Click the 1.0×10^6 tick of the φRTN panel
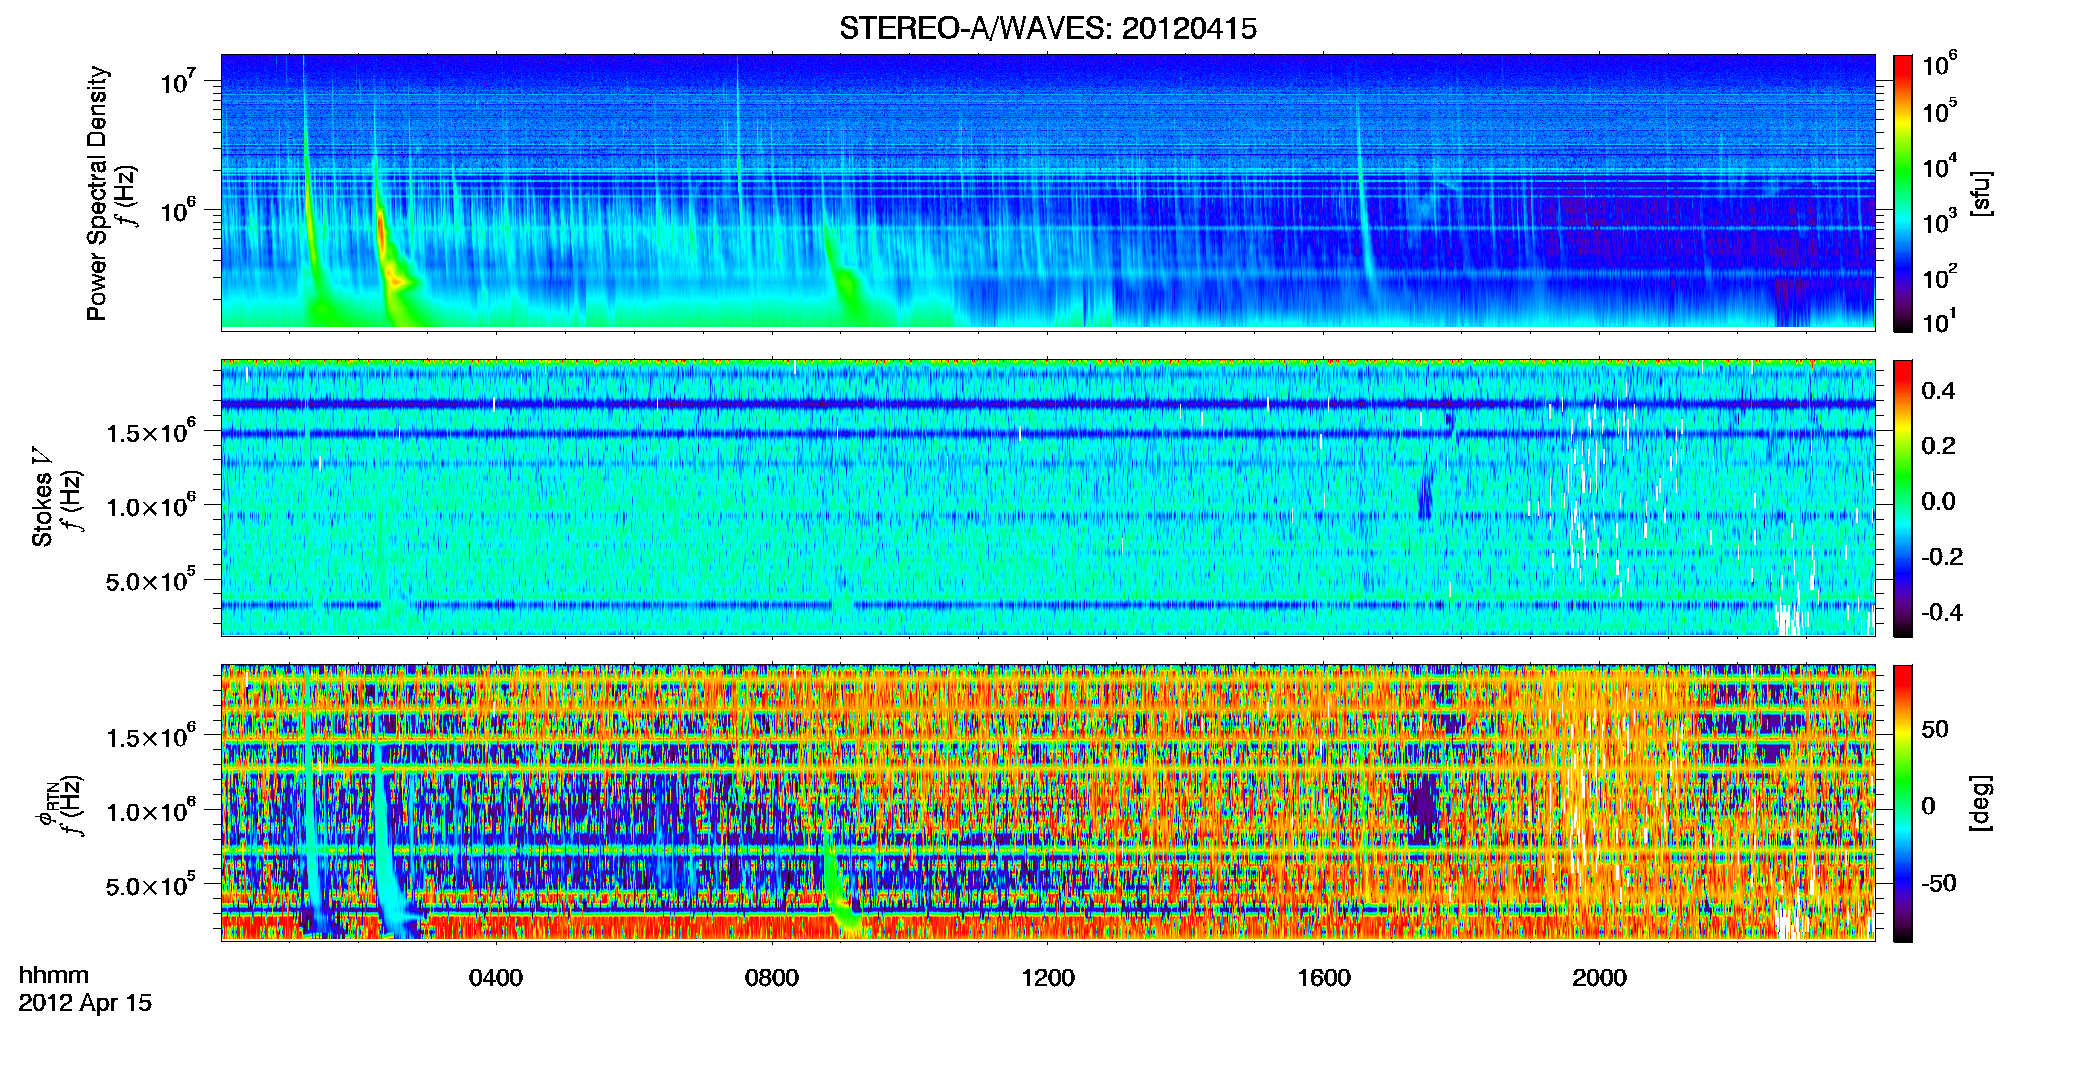This screenshot has width=2096, height=1080. (x=150, y=811)
